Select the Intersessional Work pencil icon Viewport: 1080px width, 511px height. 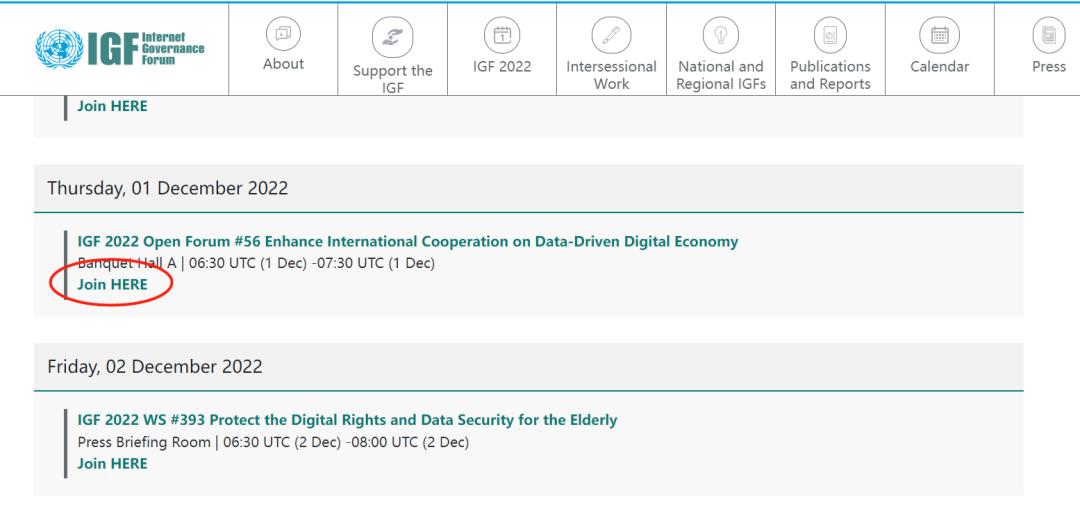tap(611, 35)
